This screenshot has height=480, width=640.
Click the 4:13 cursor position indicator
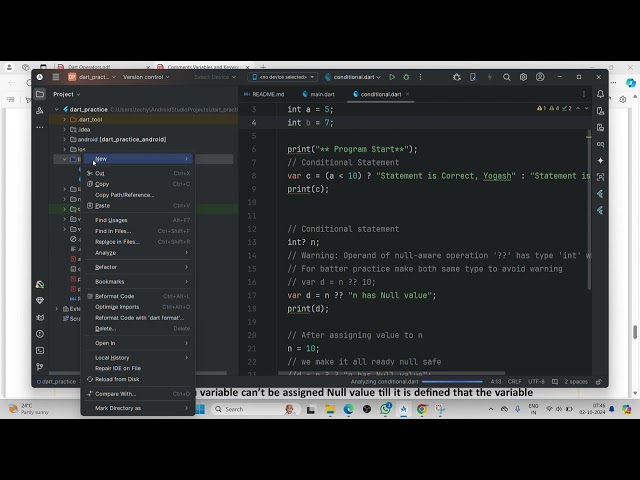(x=496, y=382)
